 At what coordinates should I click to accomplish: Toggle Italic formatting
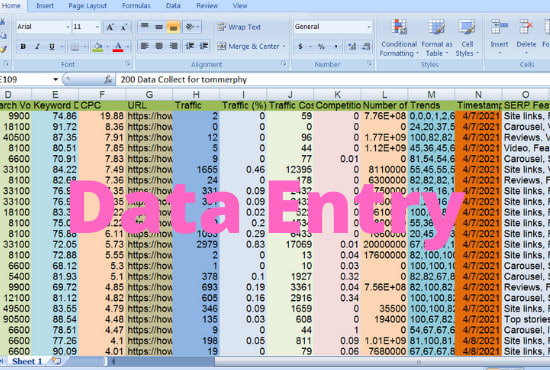tap(37, 46)
